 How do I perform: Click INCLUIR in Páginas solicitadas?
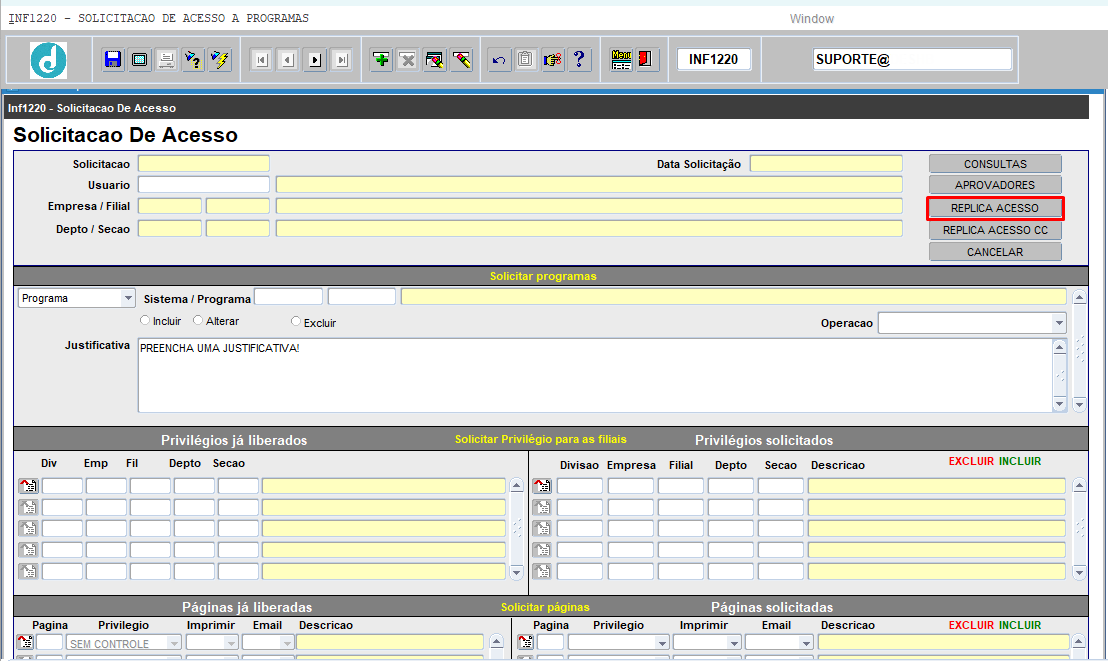(1020, 625)
